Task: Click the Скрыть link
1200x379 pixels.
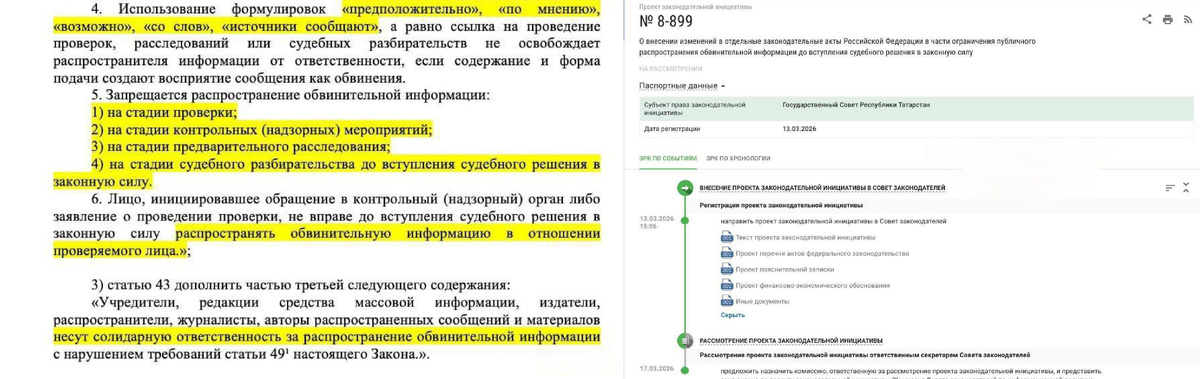Action: (x=732, y=314)
